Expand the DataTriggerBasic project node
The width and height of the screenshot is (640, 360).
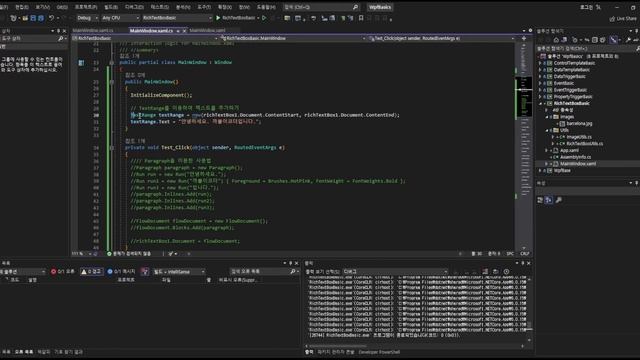540,77
